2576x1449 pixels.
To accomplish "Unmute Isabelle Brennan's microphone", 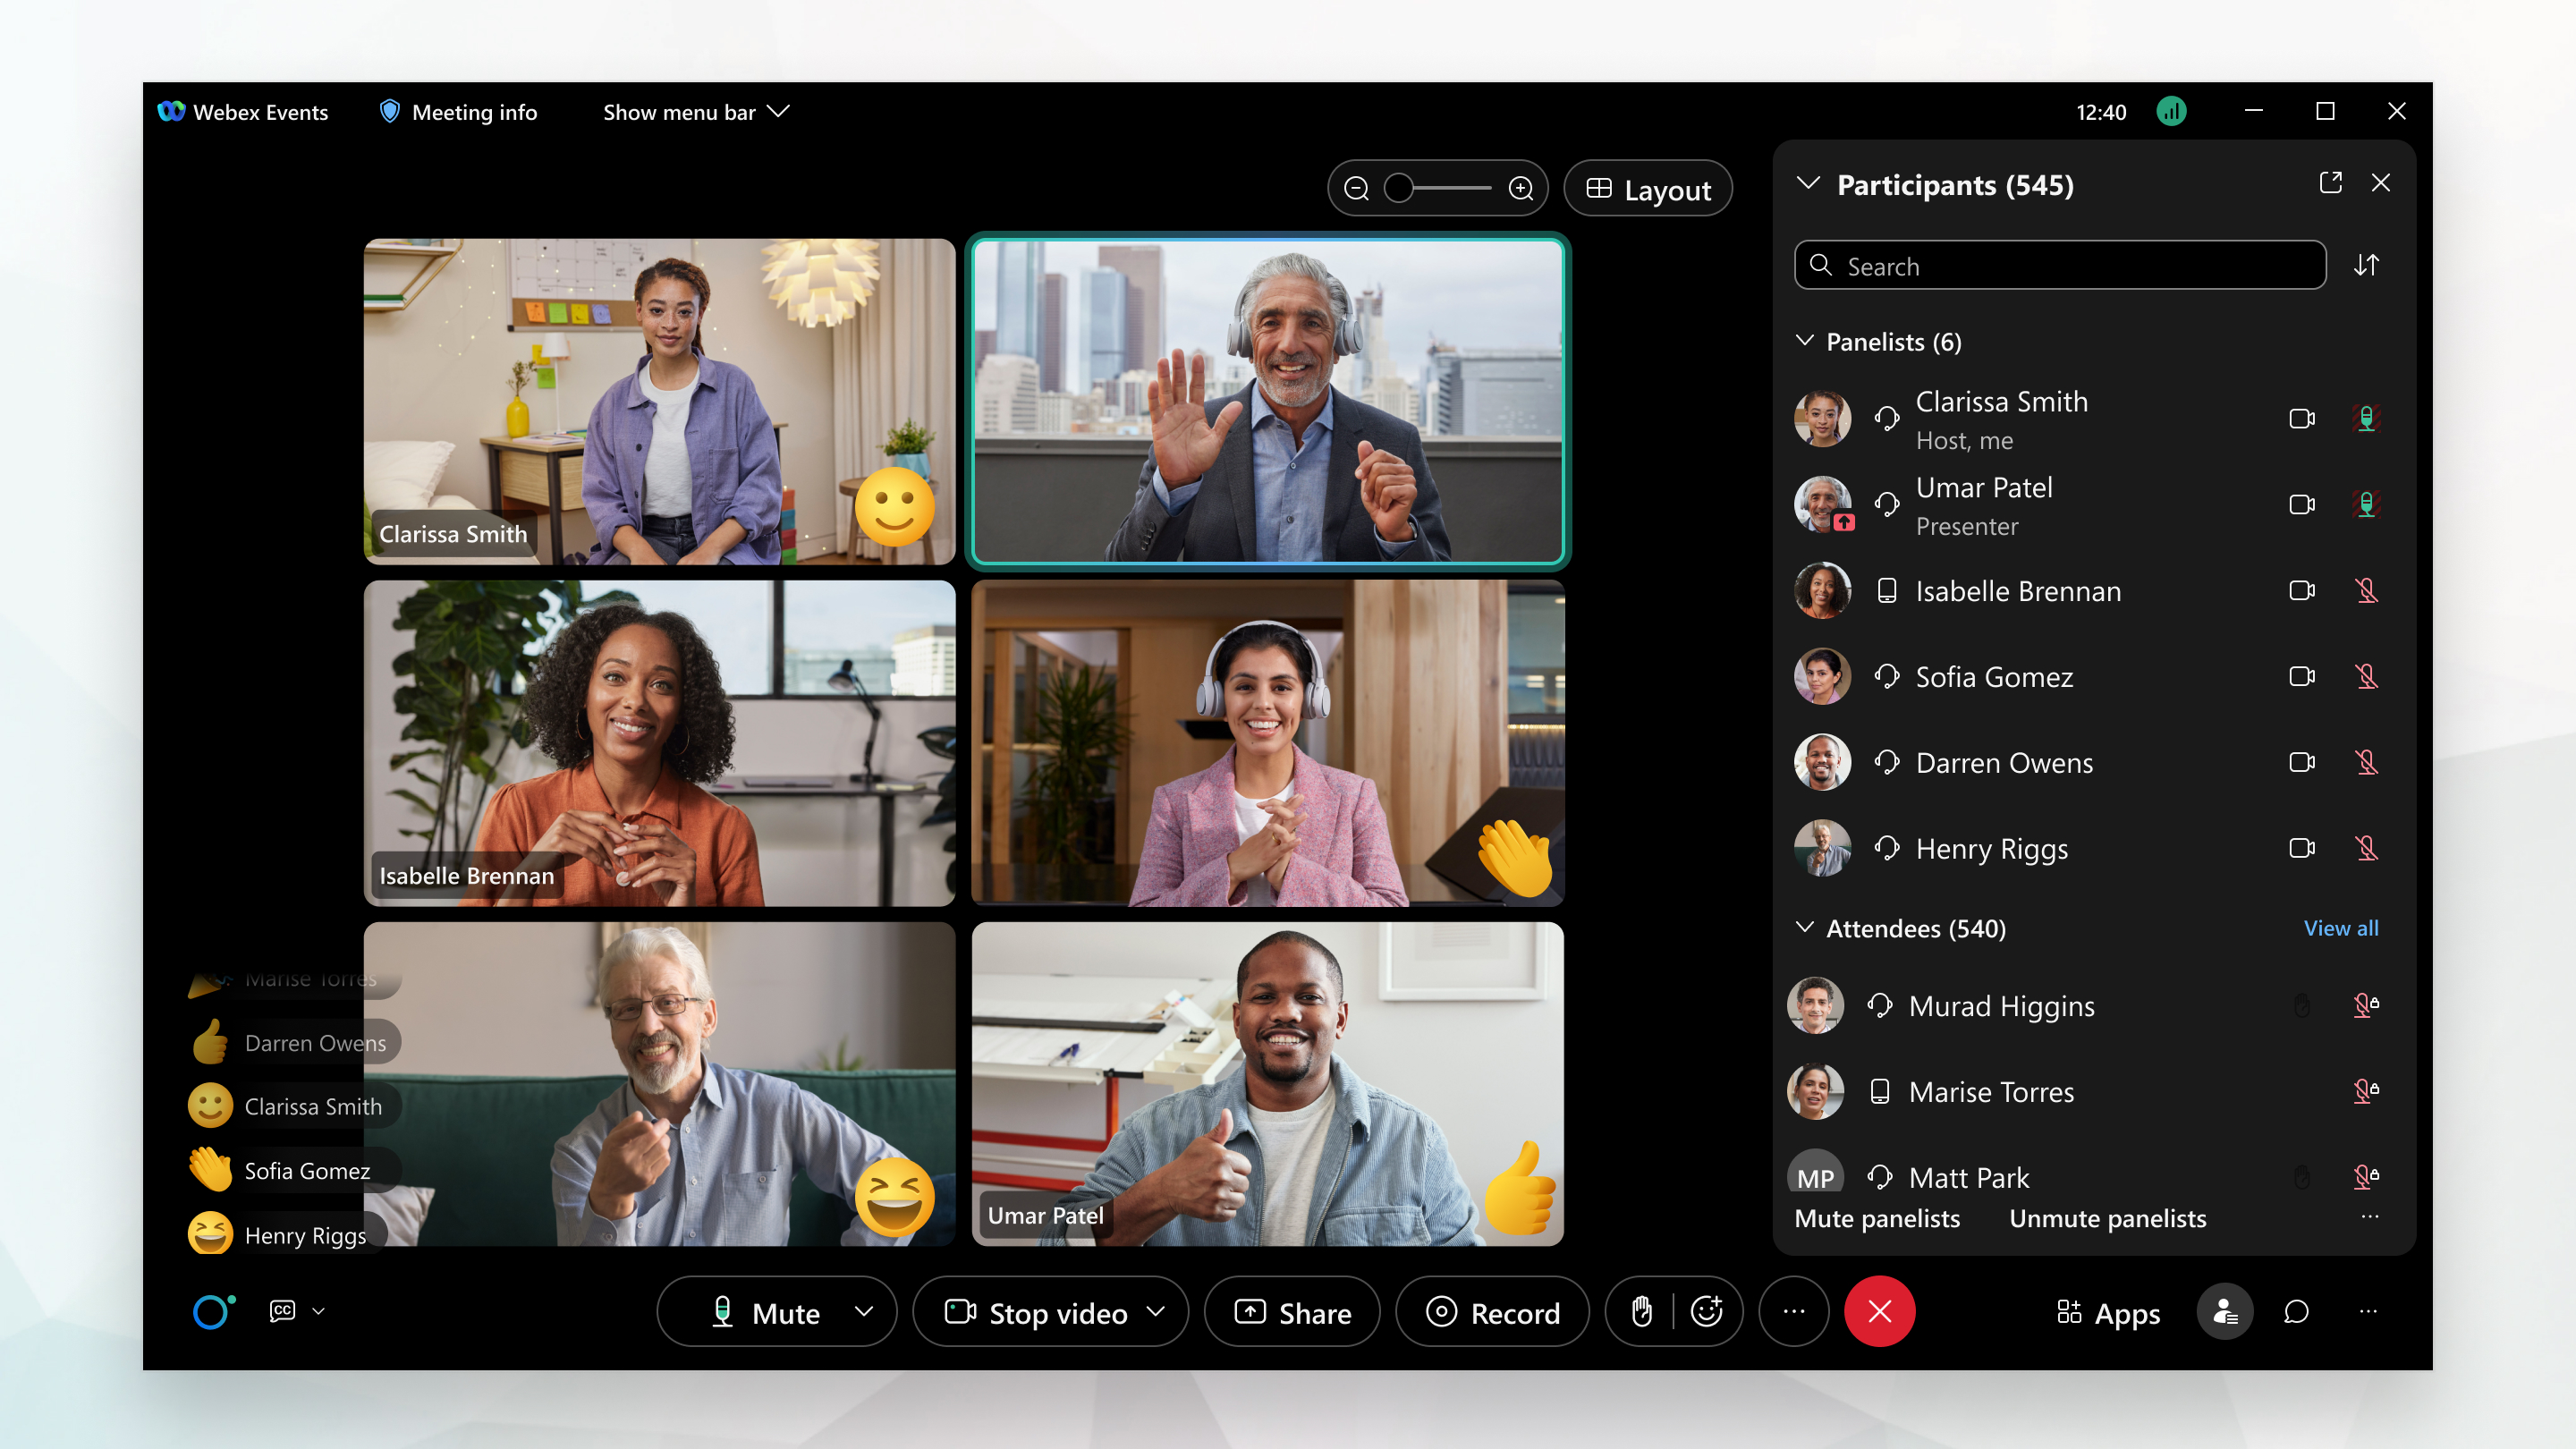I will click(2368, 591).
